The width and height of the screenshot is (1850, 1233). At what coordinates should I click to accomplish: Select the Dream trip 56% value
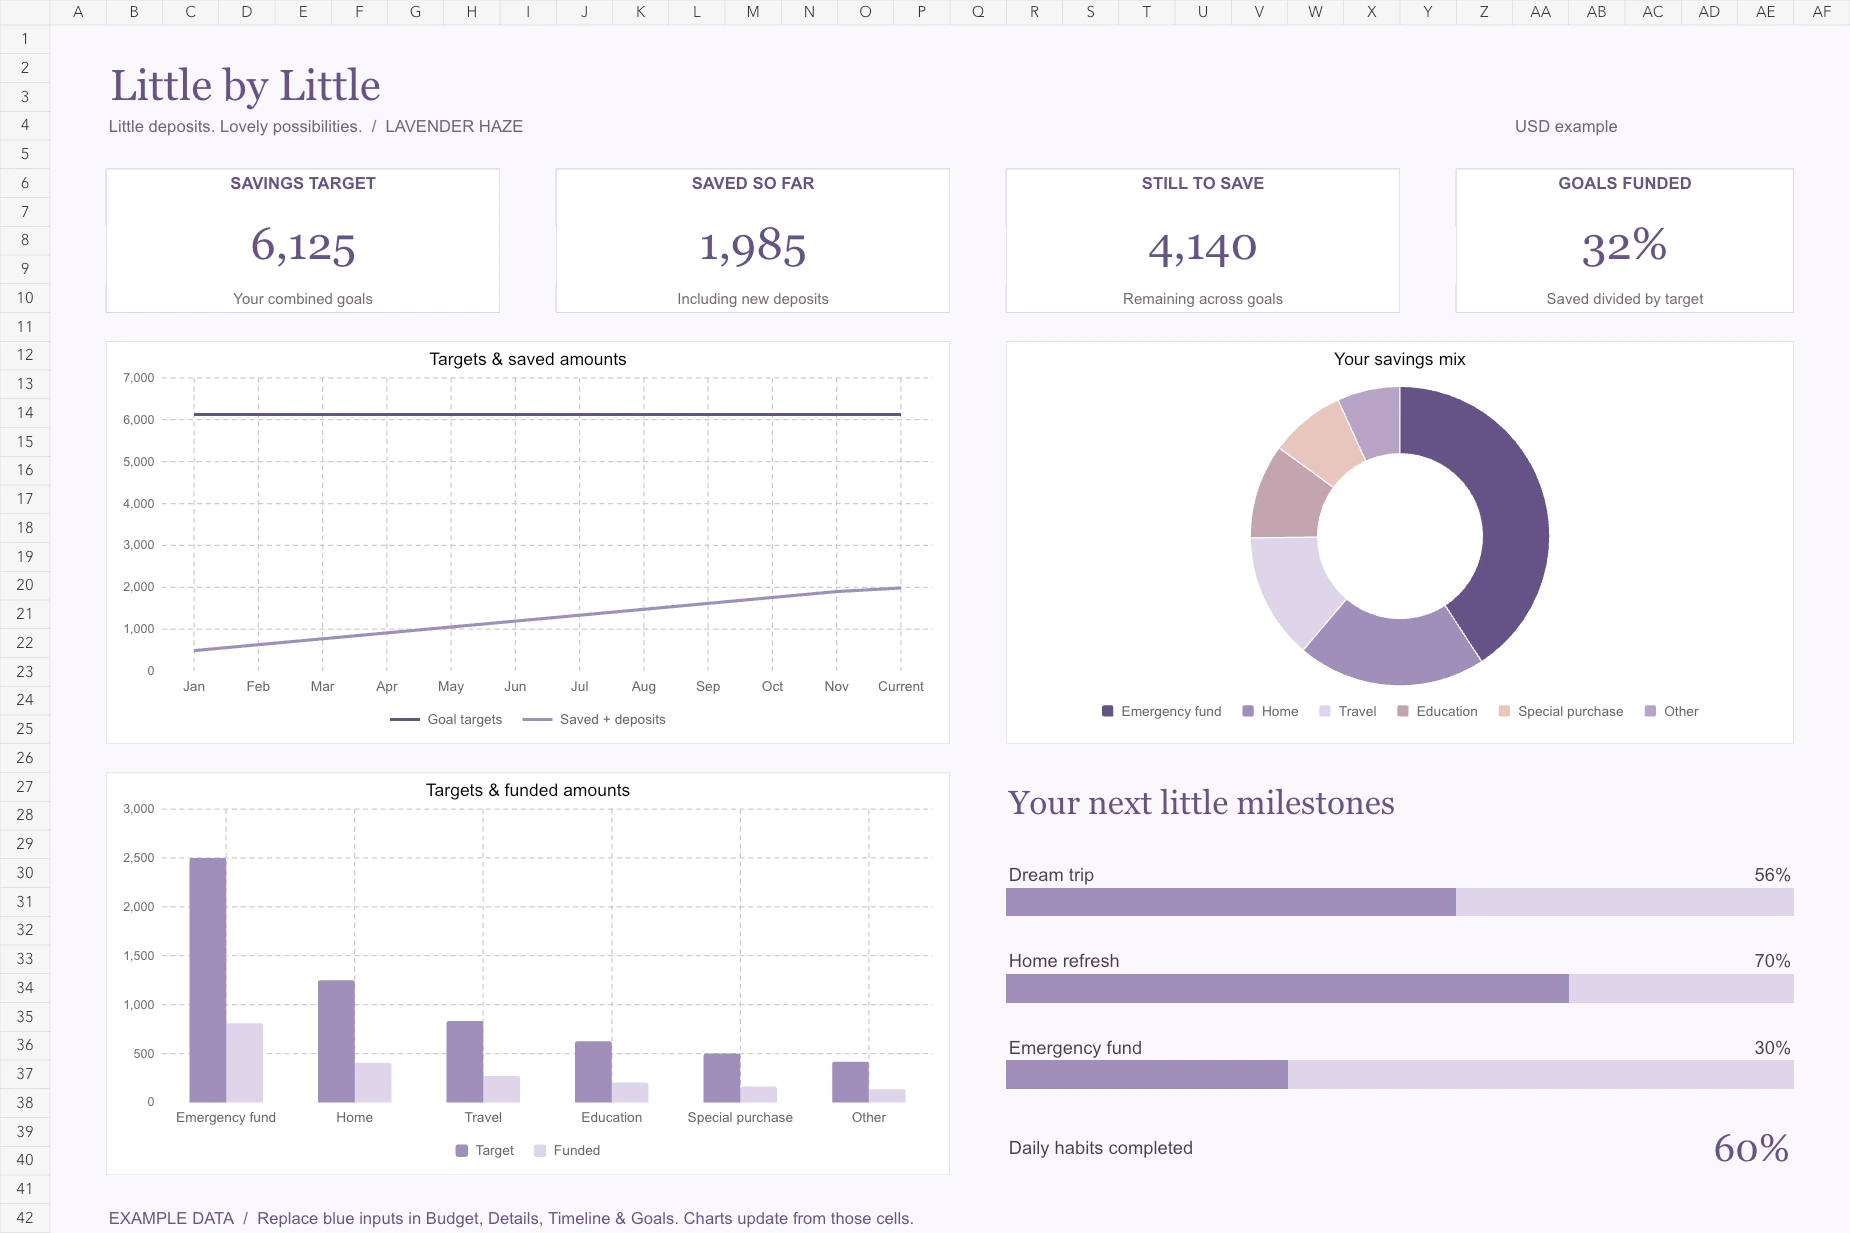coord(1772,875)
